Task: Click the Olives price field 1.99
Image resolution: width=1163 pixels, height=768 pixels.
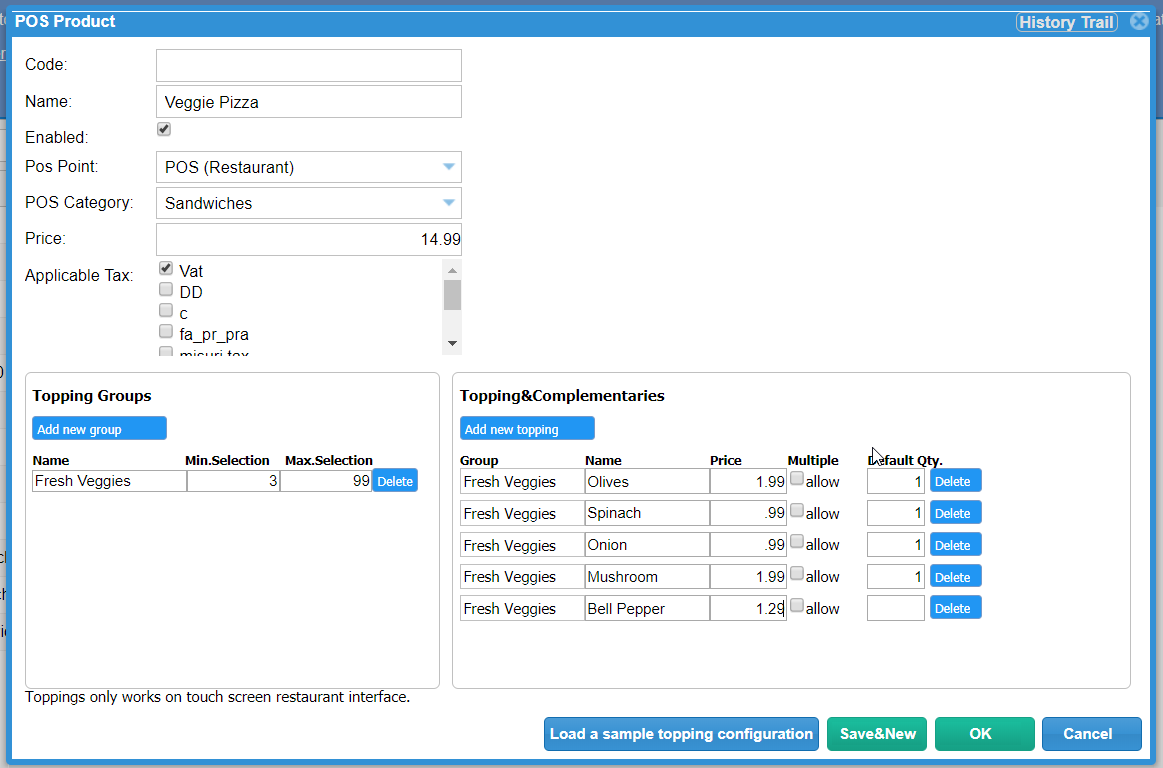Action: pos(748,482)
